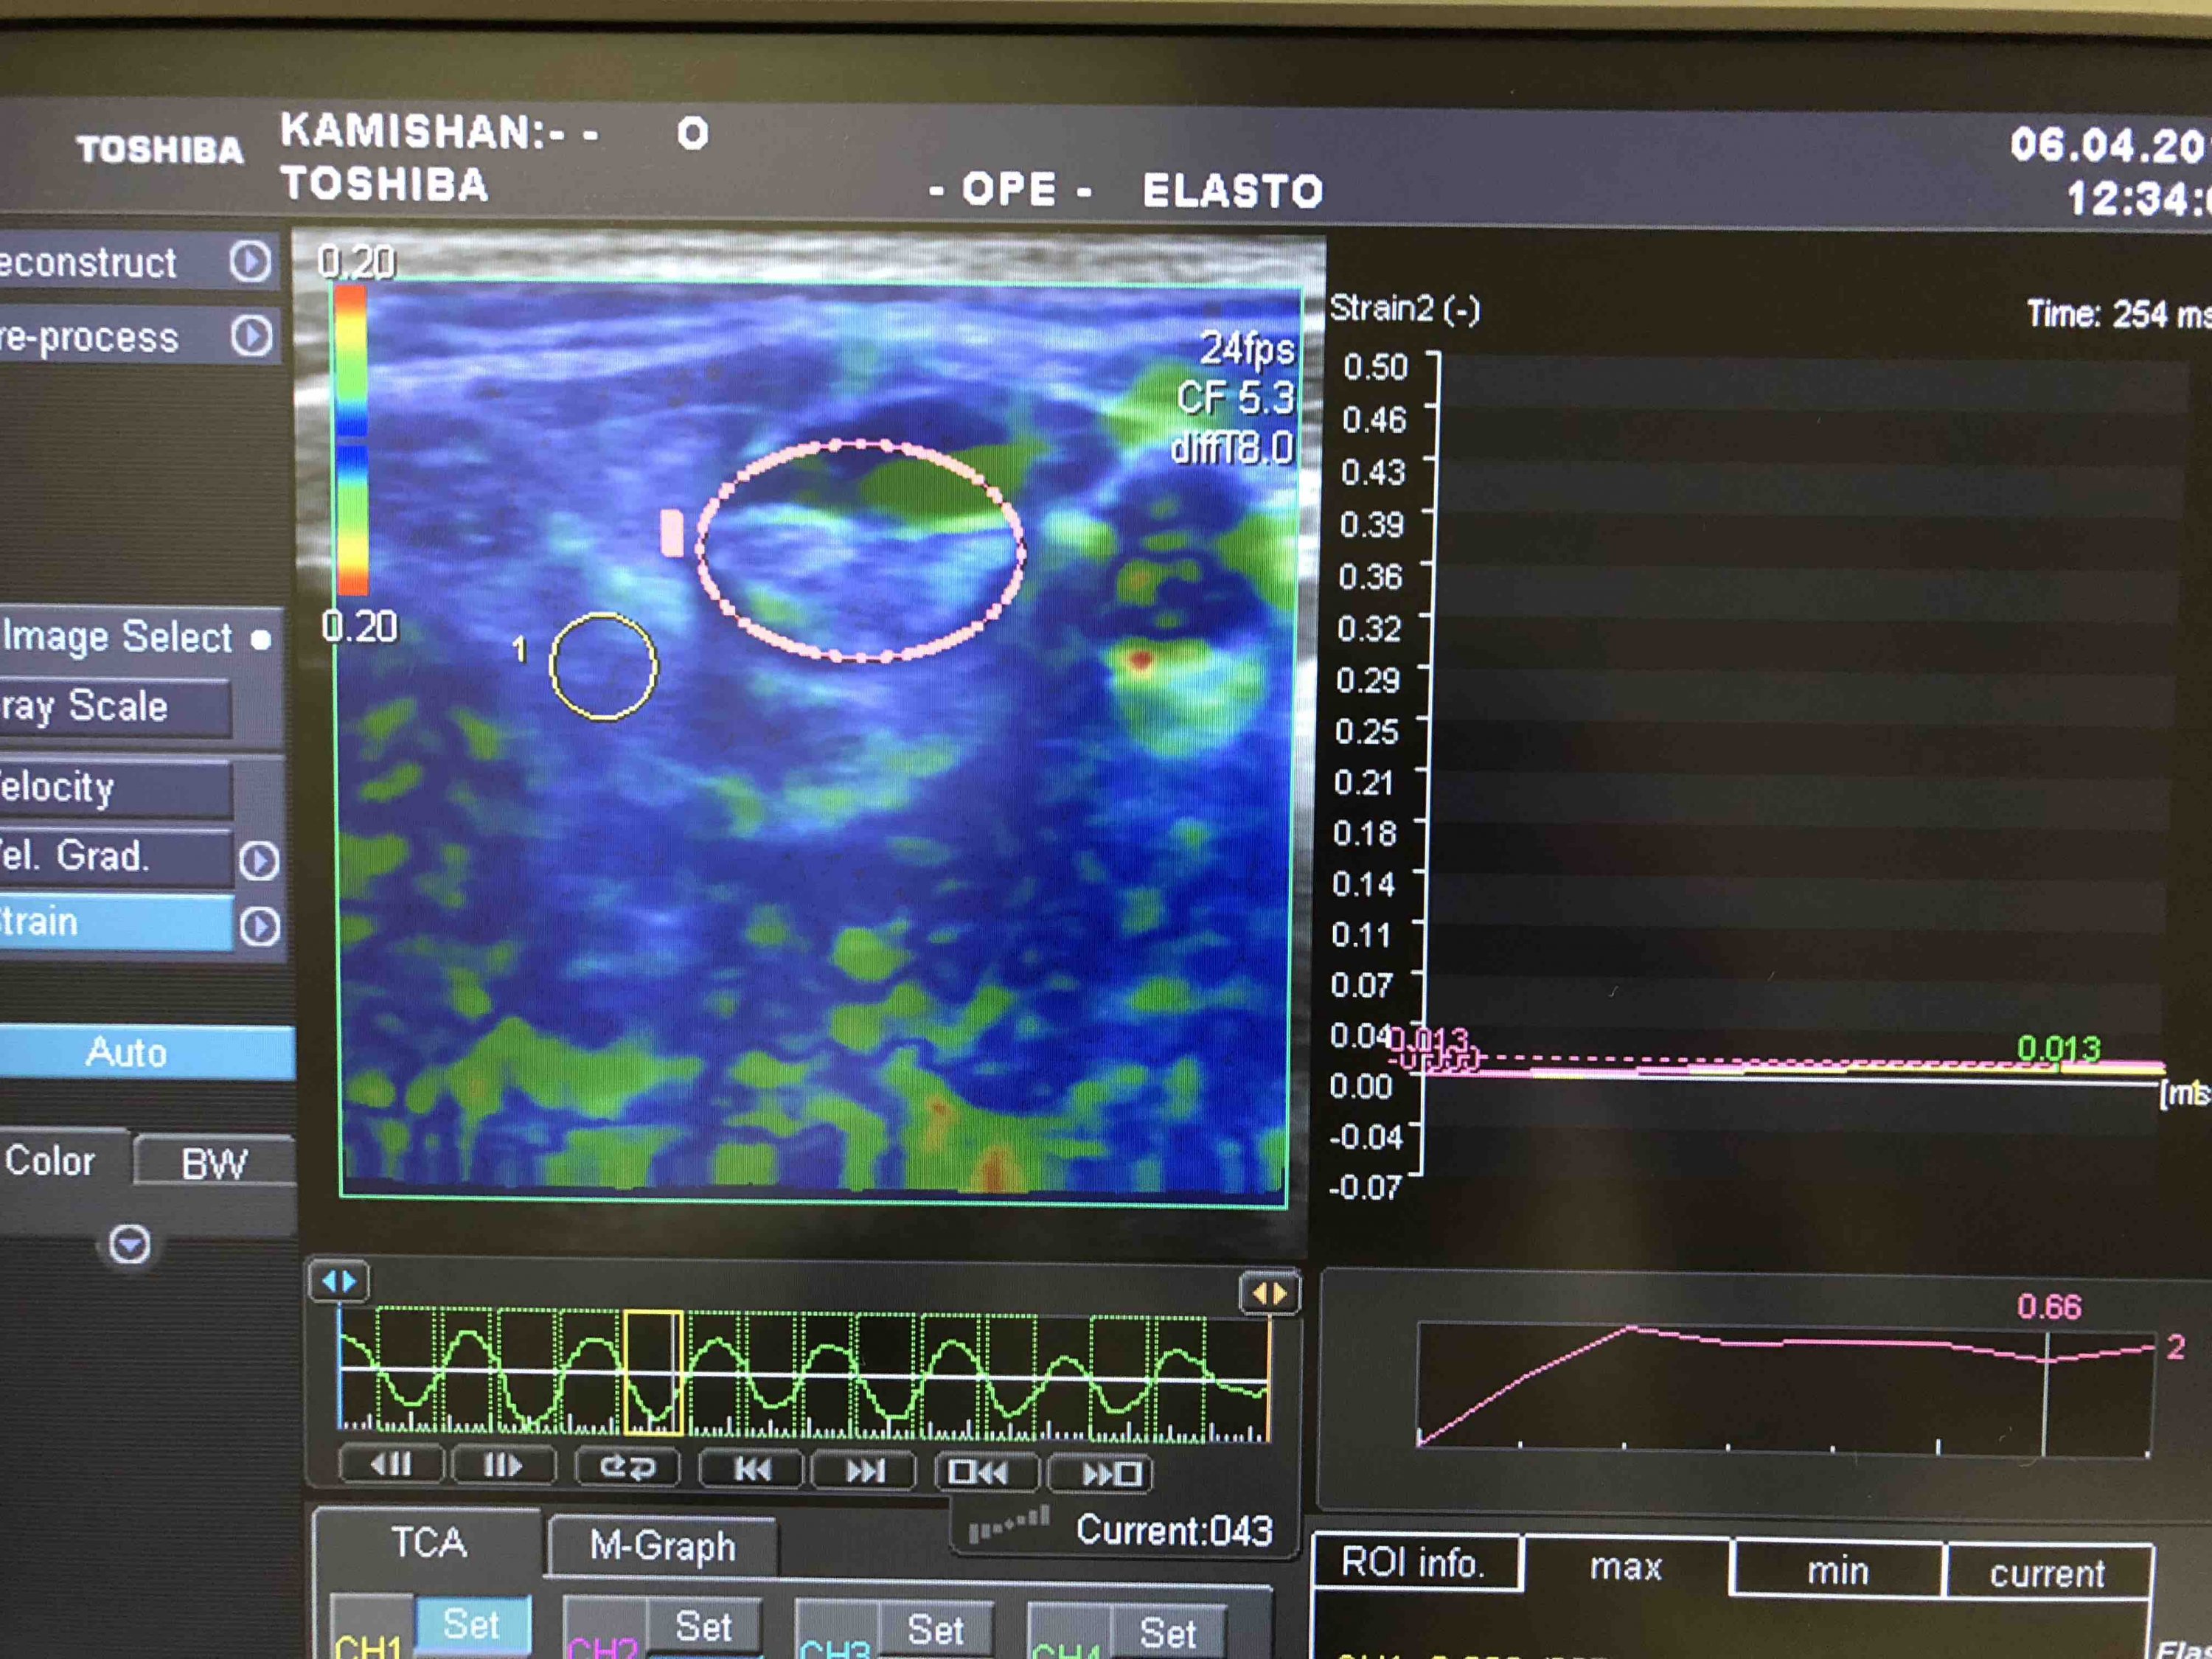Switch to the M-Graph tab
The image size is (2212, 1659).
662,1546
